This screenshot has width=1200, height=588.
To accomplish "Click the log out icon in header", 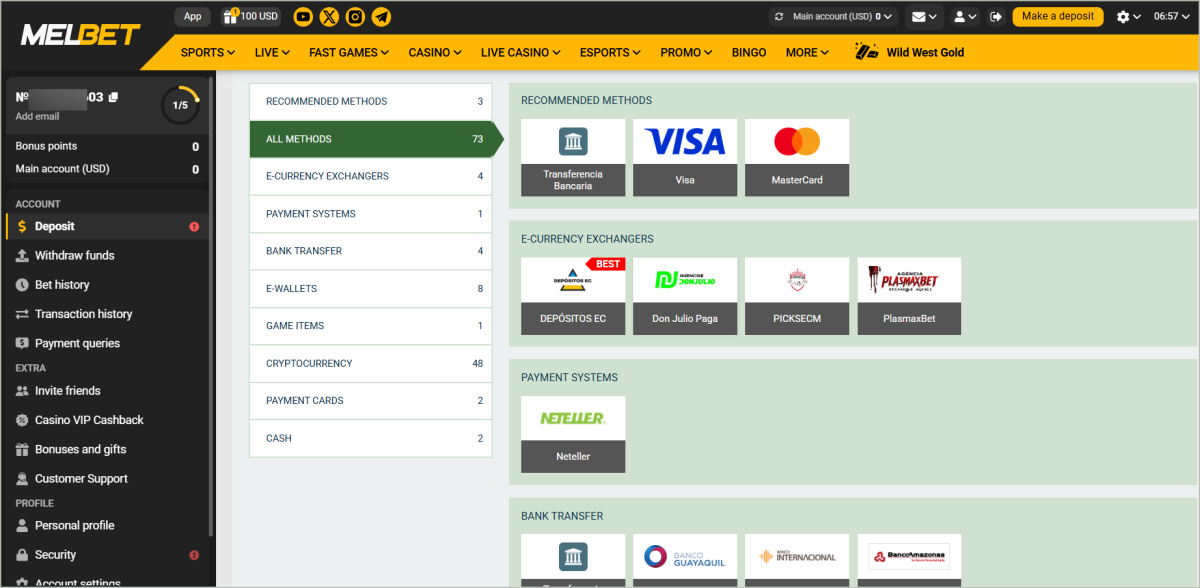I will click(996, 17).
